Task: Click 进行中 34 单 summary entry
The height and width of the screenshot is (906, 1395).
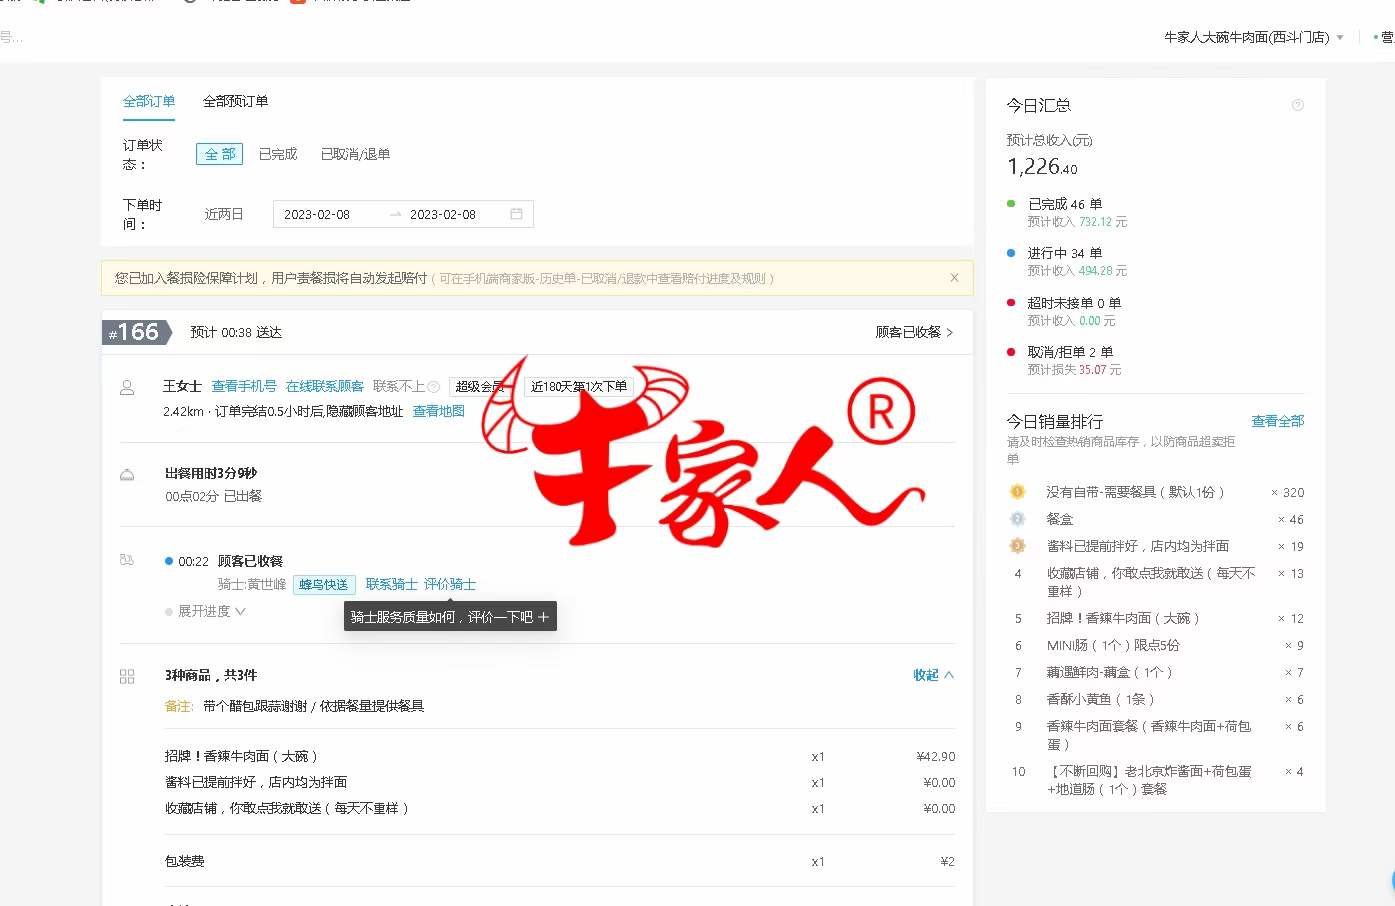Action: coord(1065,253)
